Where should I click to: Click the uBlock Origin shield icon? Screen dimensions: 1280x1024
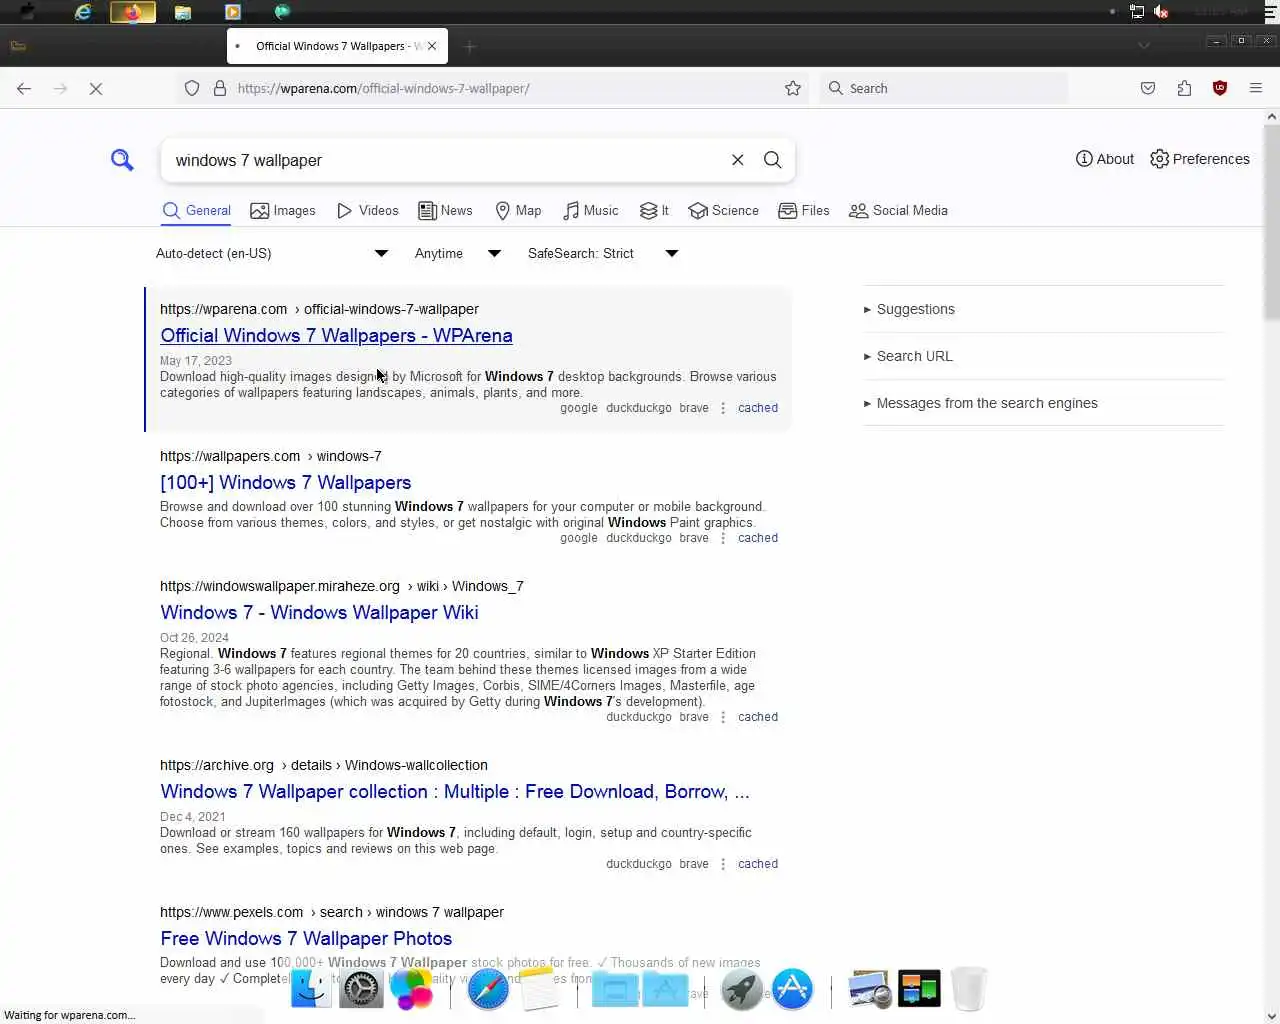pos(1220,88)
